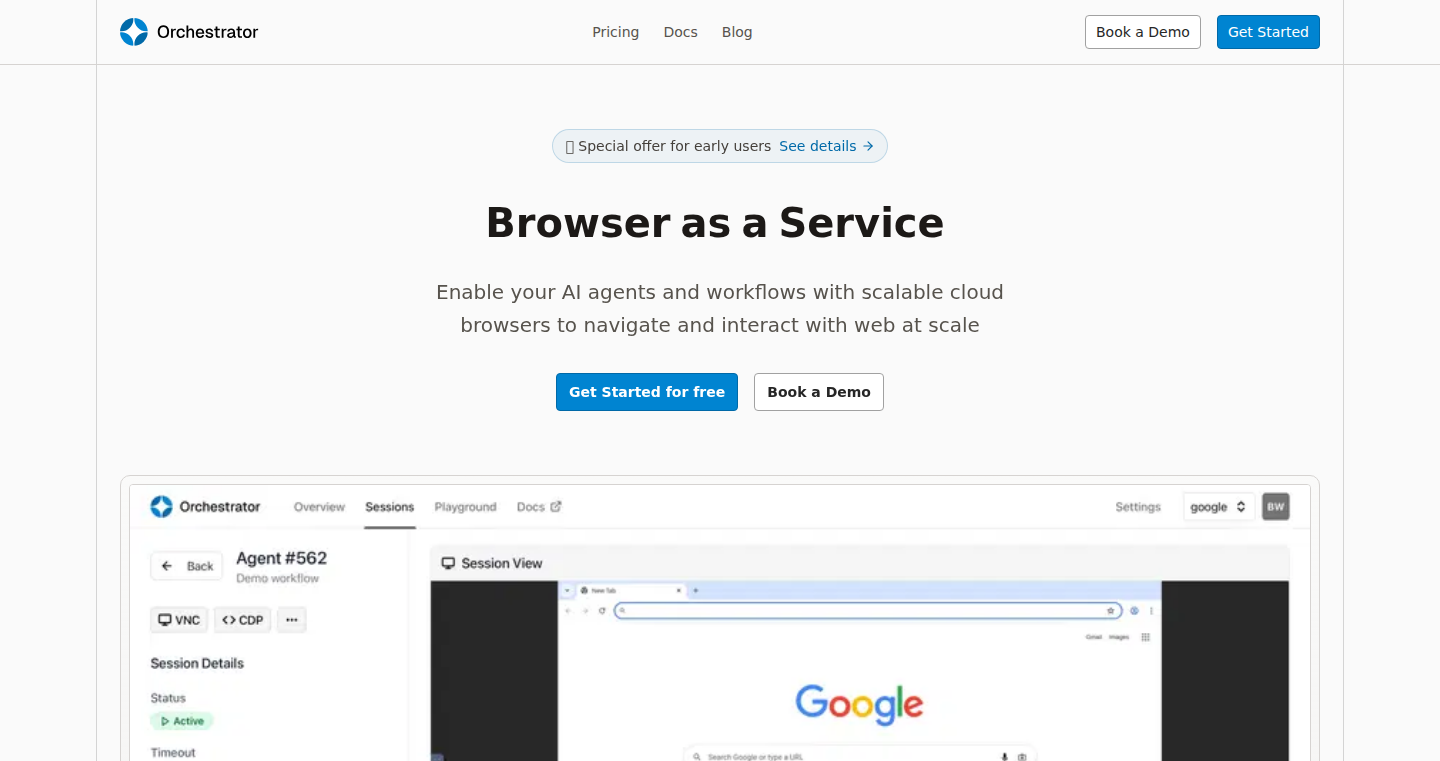Click the Browser as a Service heading
1440x761 pixels.
[715, 222]
